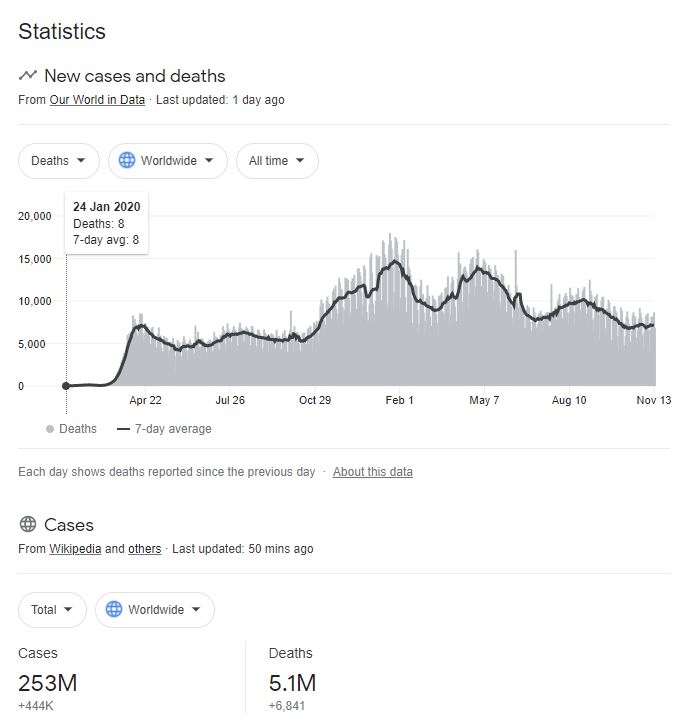The height and width of the screenshot is (717, 688).
Task: Click the 7-day average legend line marker
Action: (x=124, y=429)
